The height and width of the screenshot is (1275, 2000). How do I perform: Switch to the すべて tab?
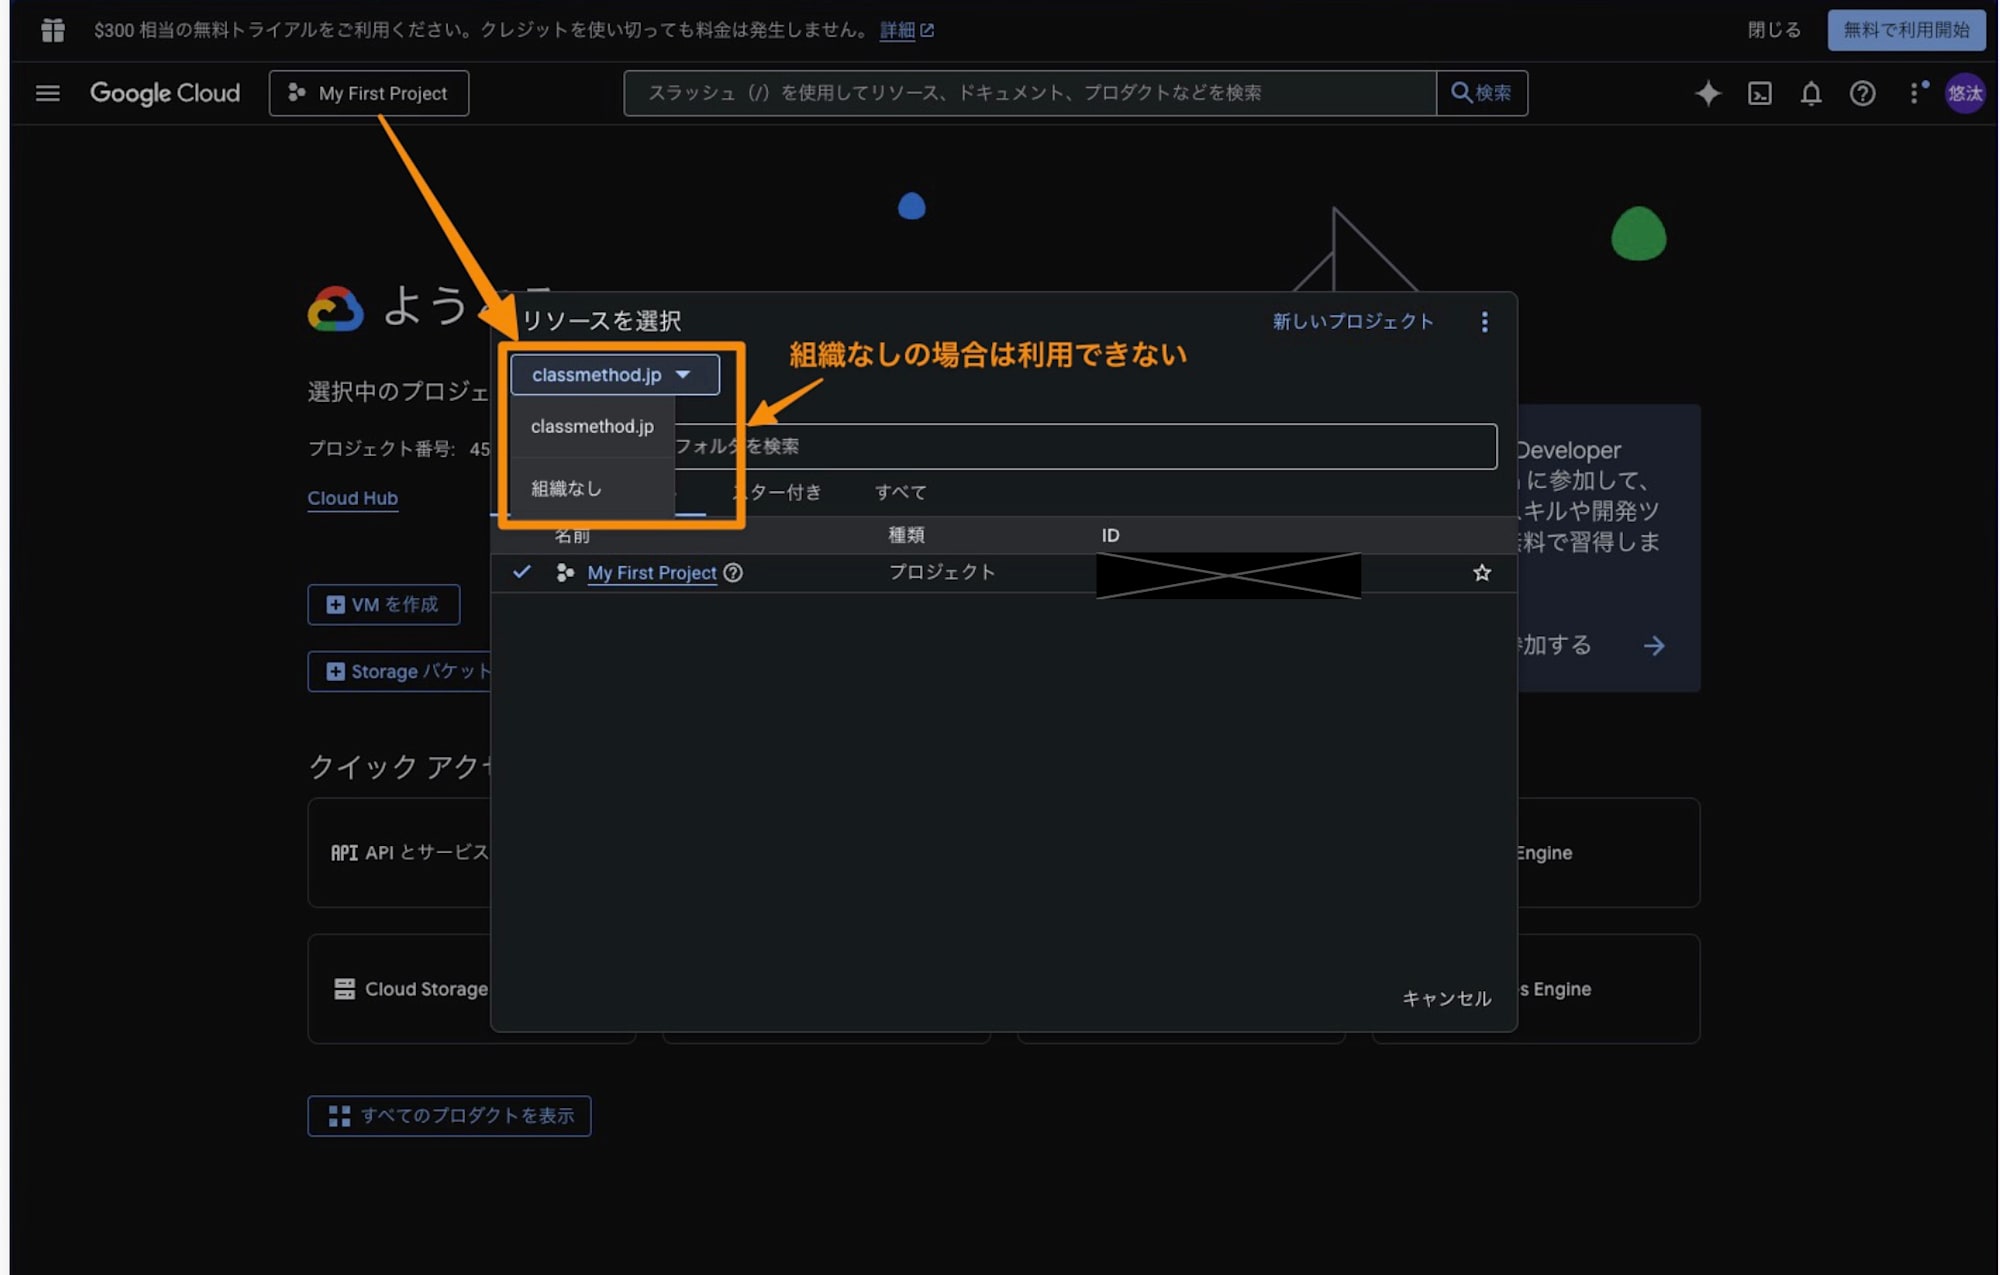(900, 492)
